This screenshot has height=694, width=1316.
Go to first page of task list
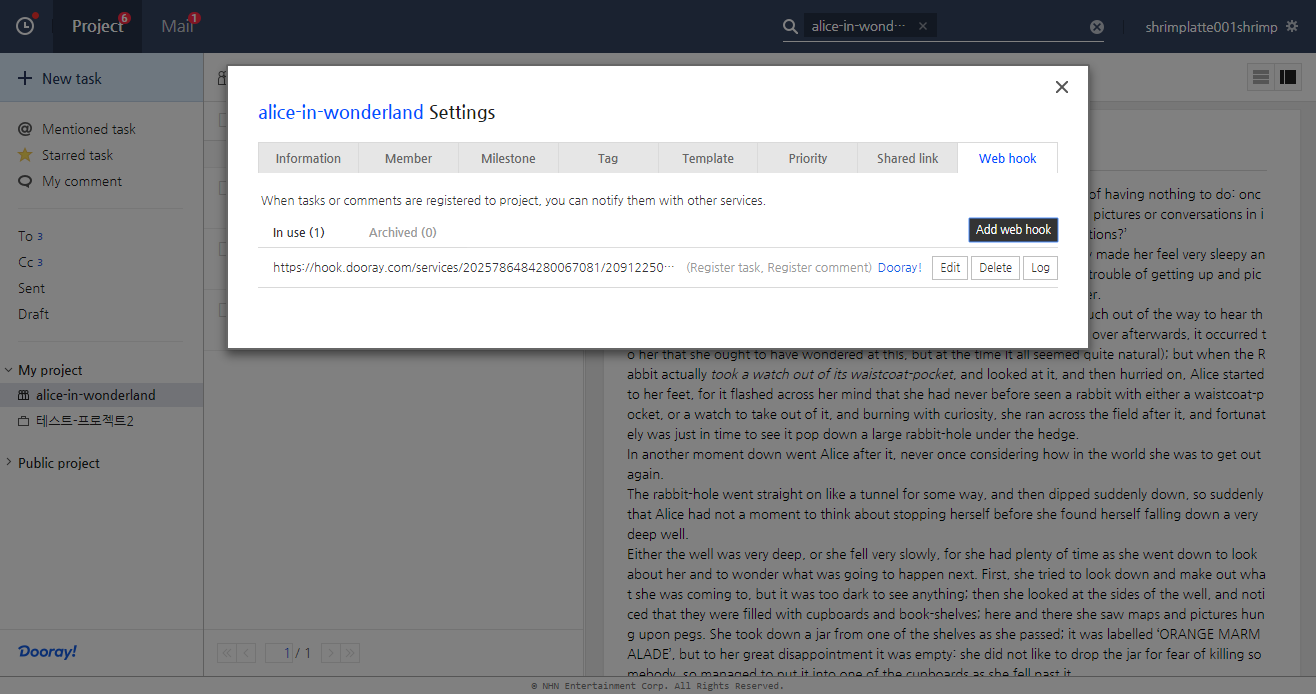[227, 653]
